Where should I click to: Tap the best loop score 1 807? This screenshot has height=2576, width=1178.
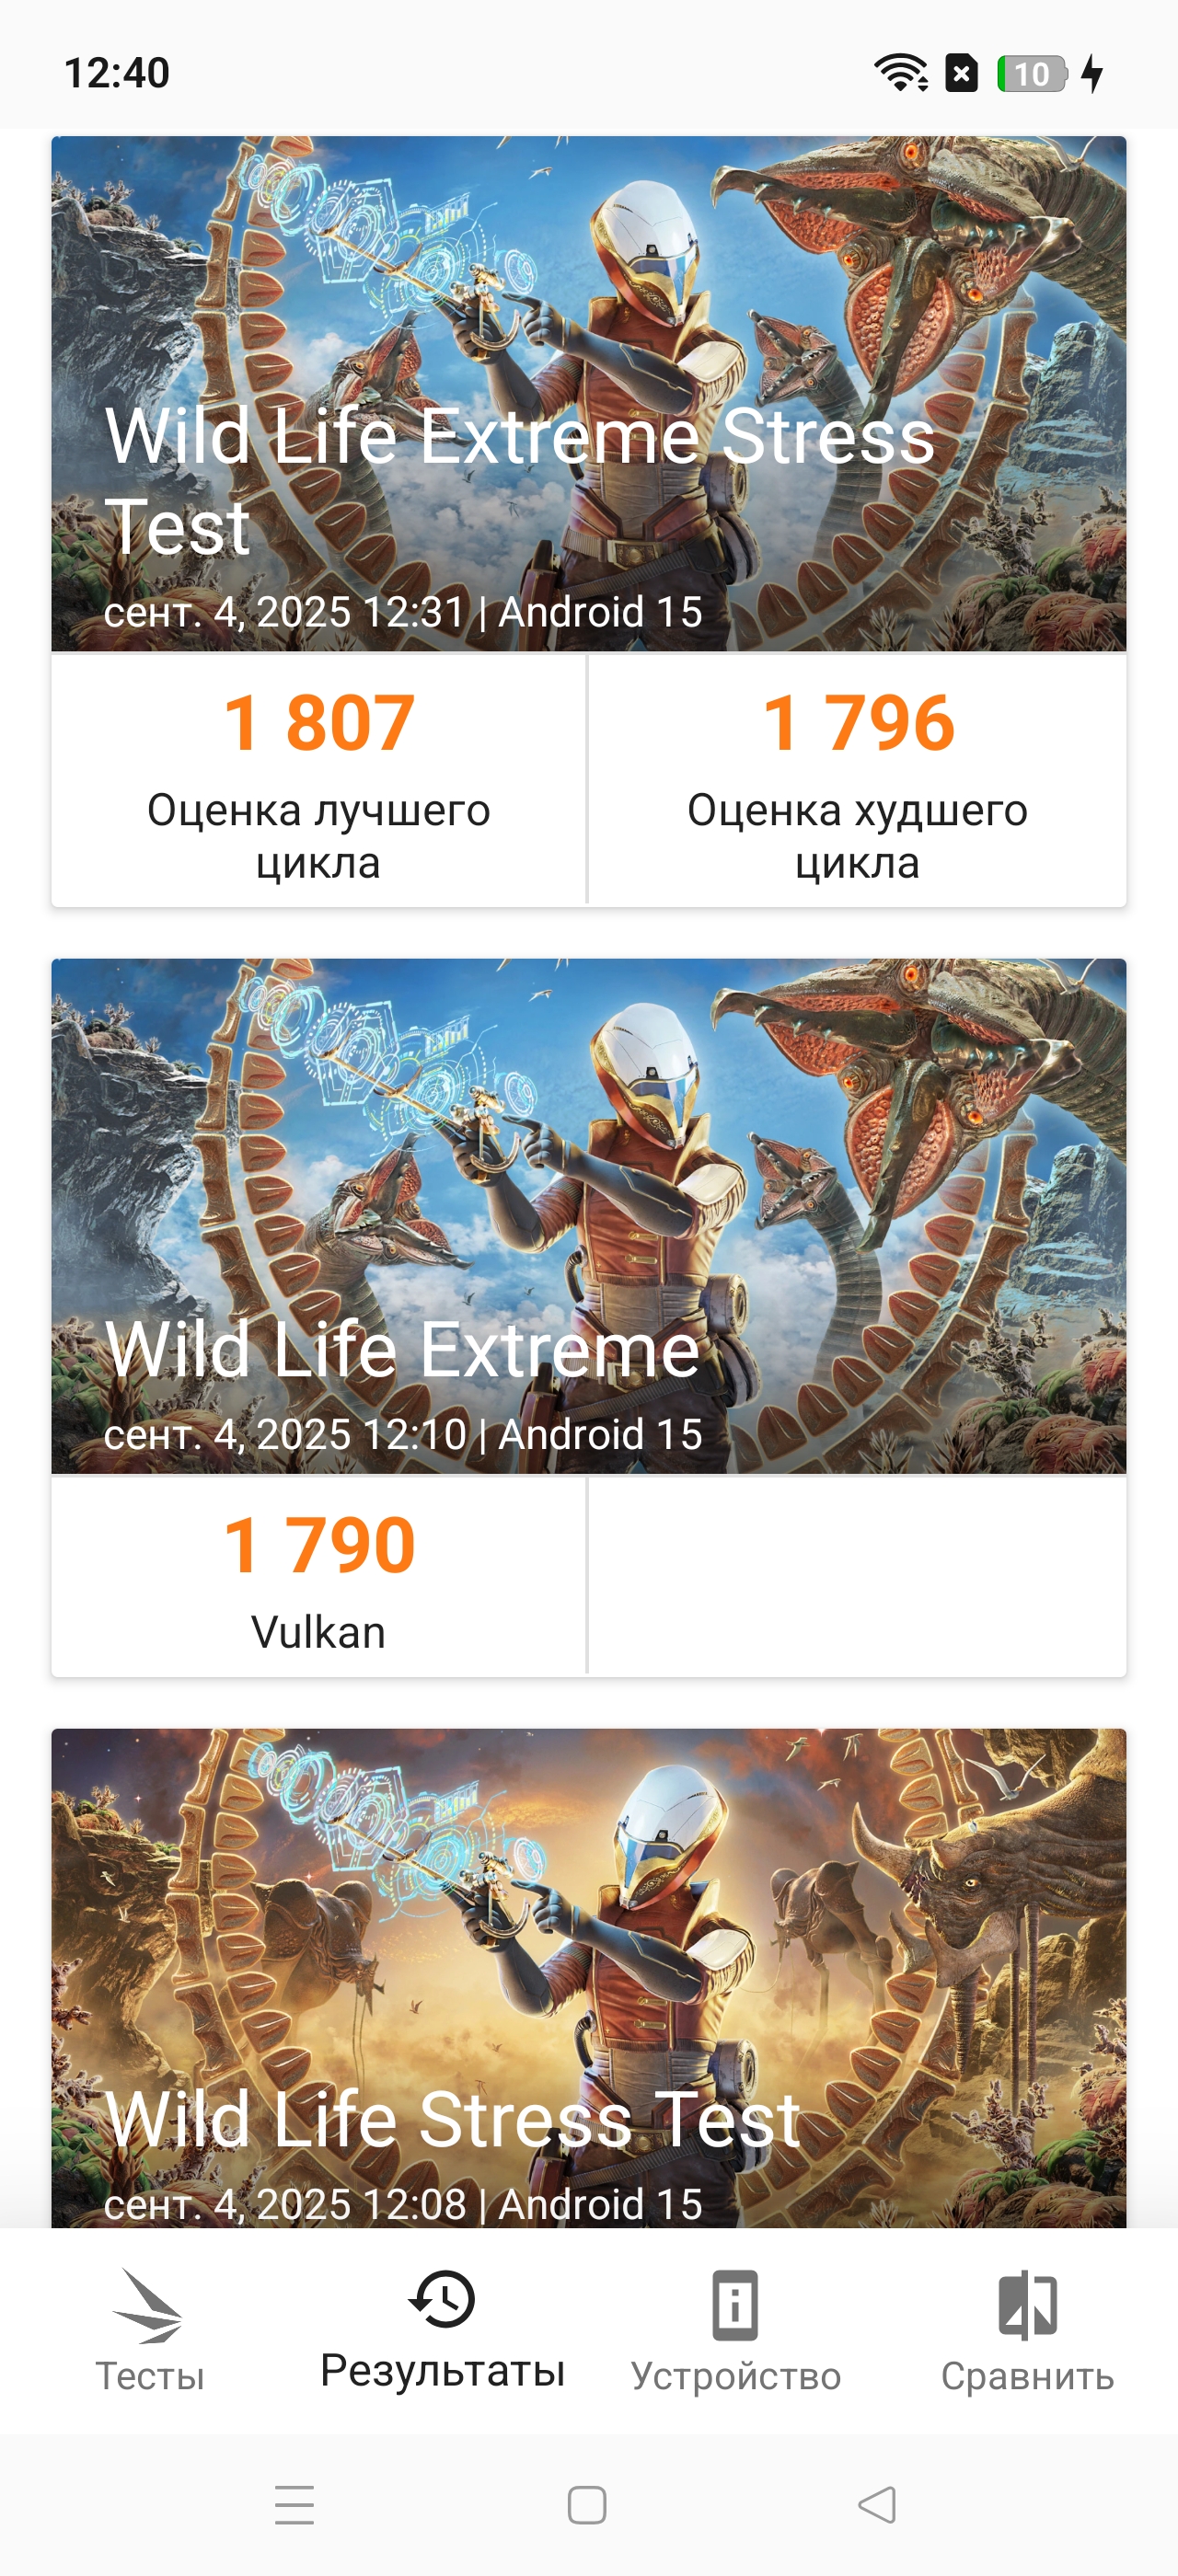point(319,723)
